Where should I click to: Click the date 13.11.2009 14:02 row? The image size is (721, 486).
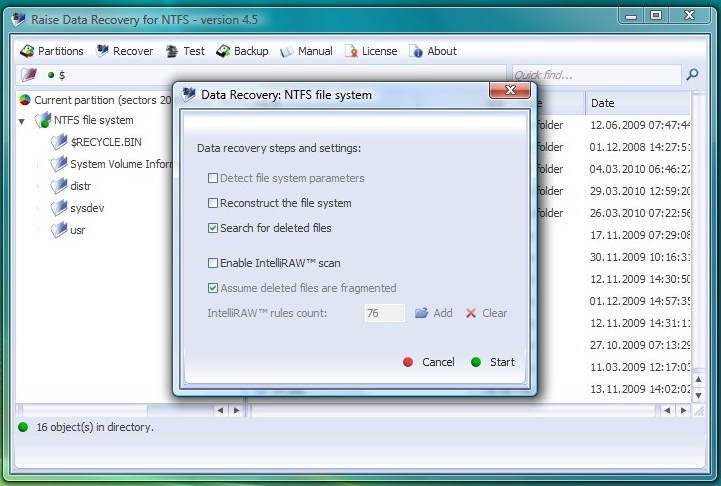640,389
